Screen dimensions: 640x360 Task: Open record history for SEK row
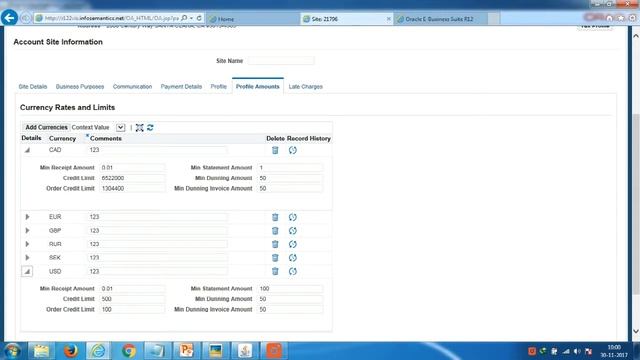293,258
